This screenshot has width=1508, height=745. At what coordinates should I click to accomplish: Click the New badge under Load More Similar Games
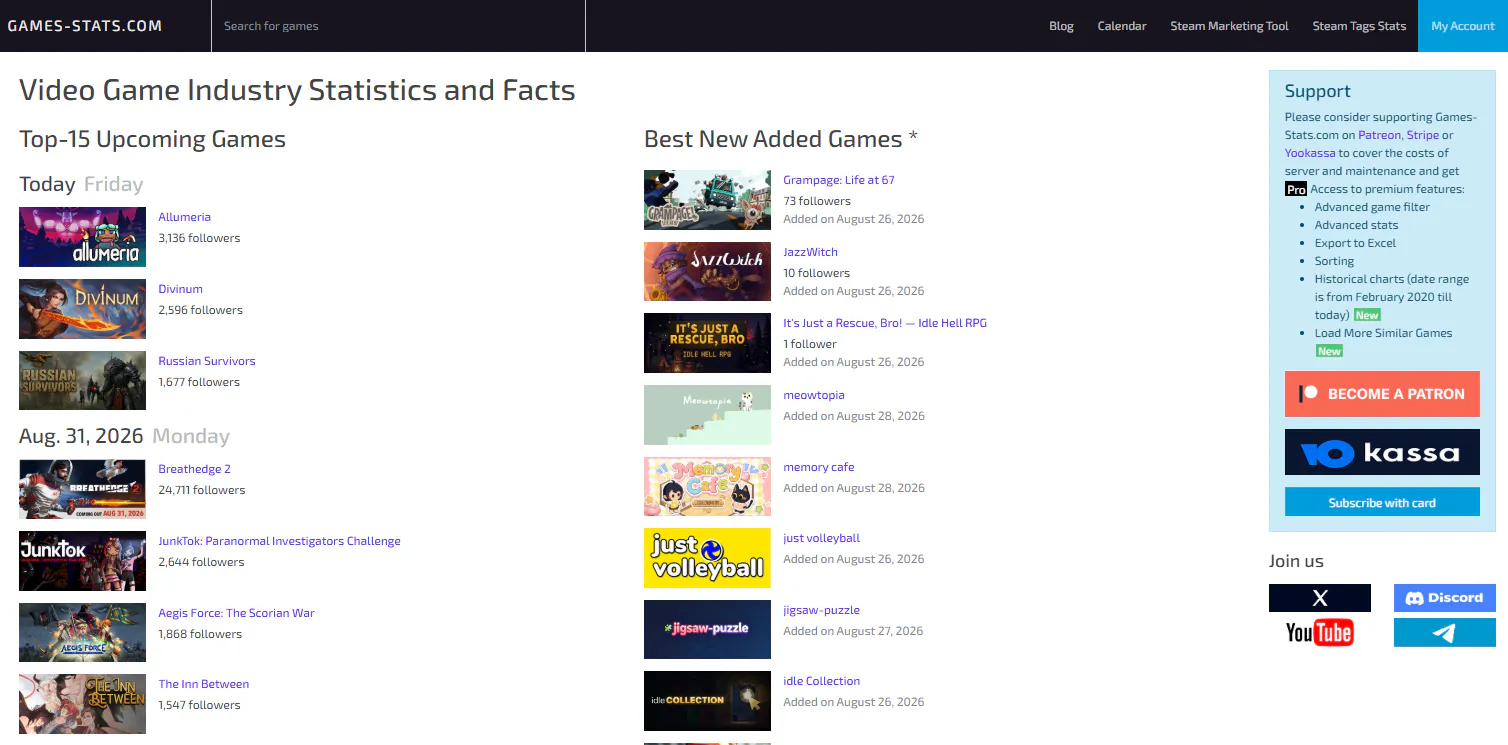1329,351
